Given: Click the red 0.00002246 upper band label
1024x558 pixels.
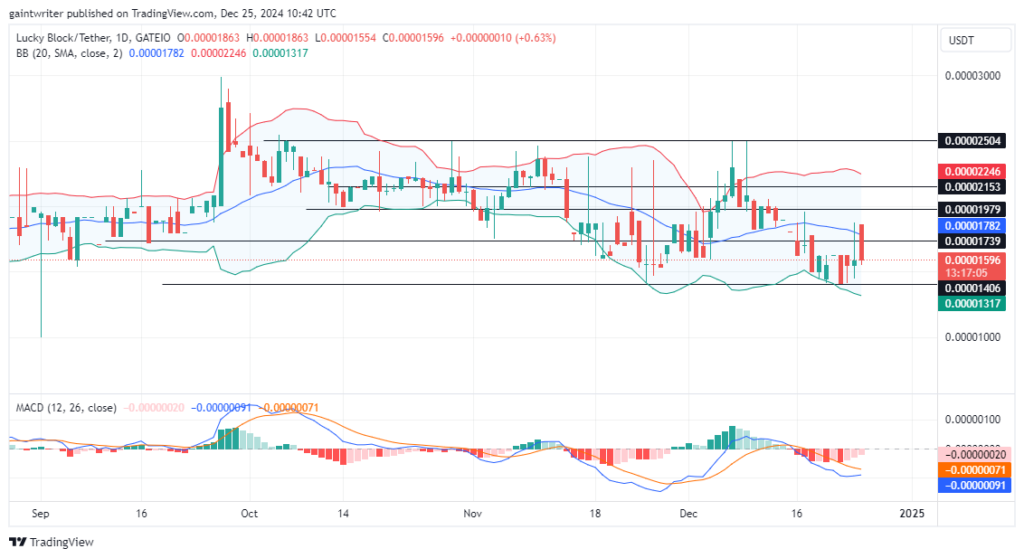Looking at the screenshot, I should click(972, 171).
